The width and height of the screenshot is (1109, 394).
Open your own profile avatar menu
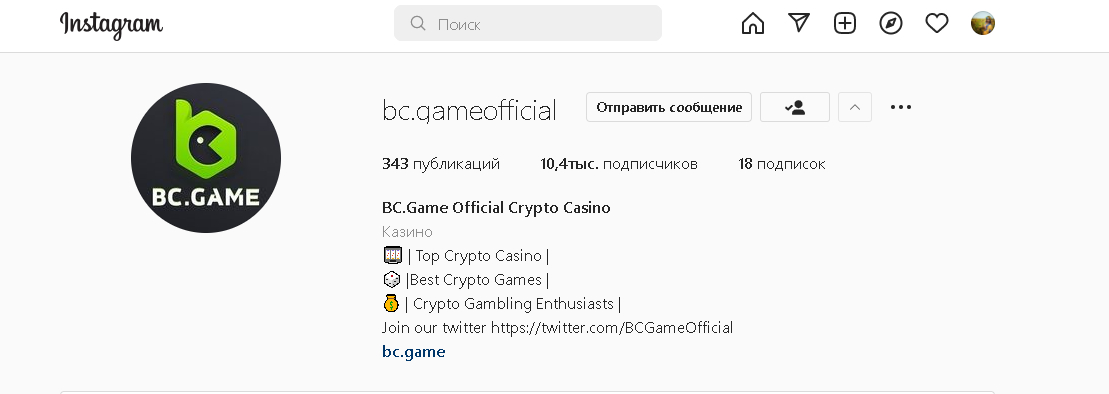click(982, 23)
